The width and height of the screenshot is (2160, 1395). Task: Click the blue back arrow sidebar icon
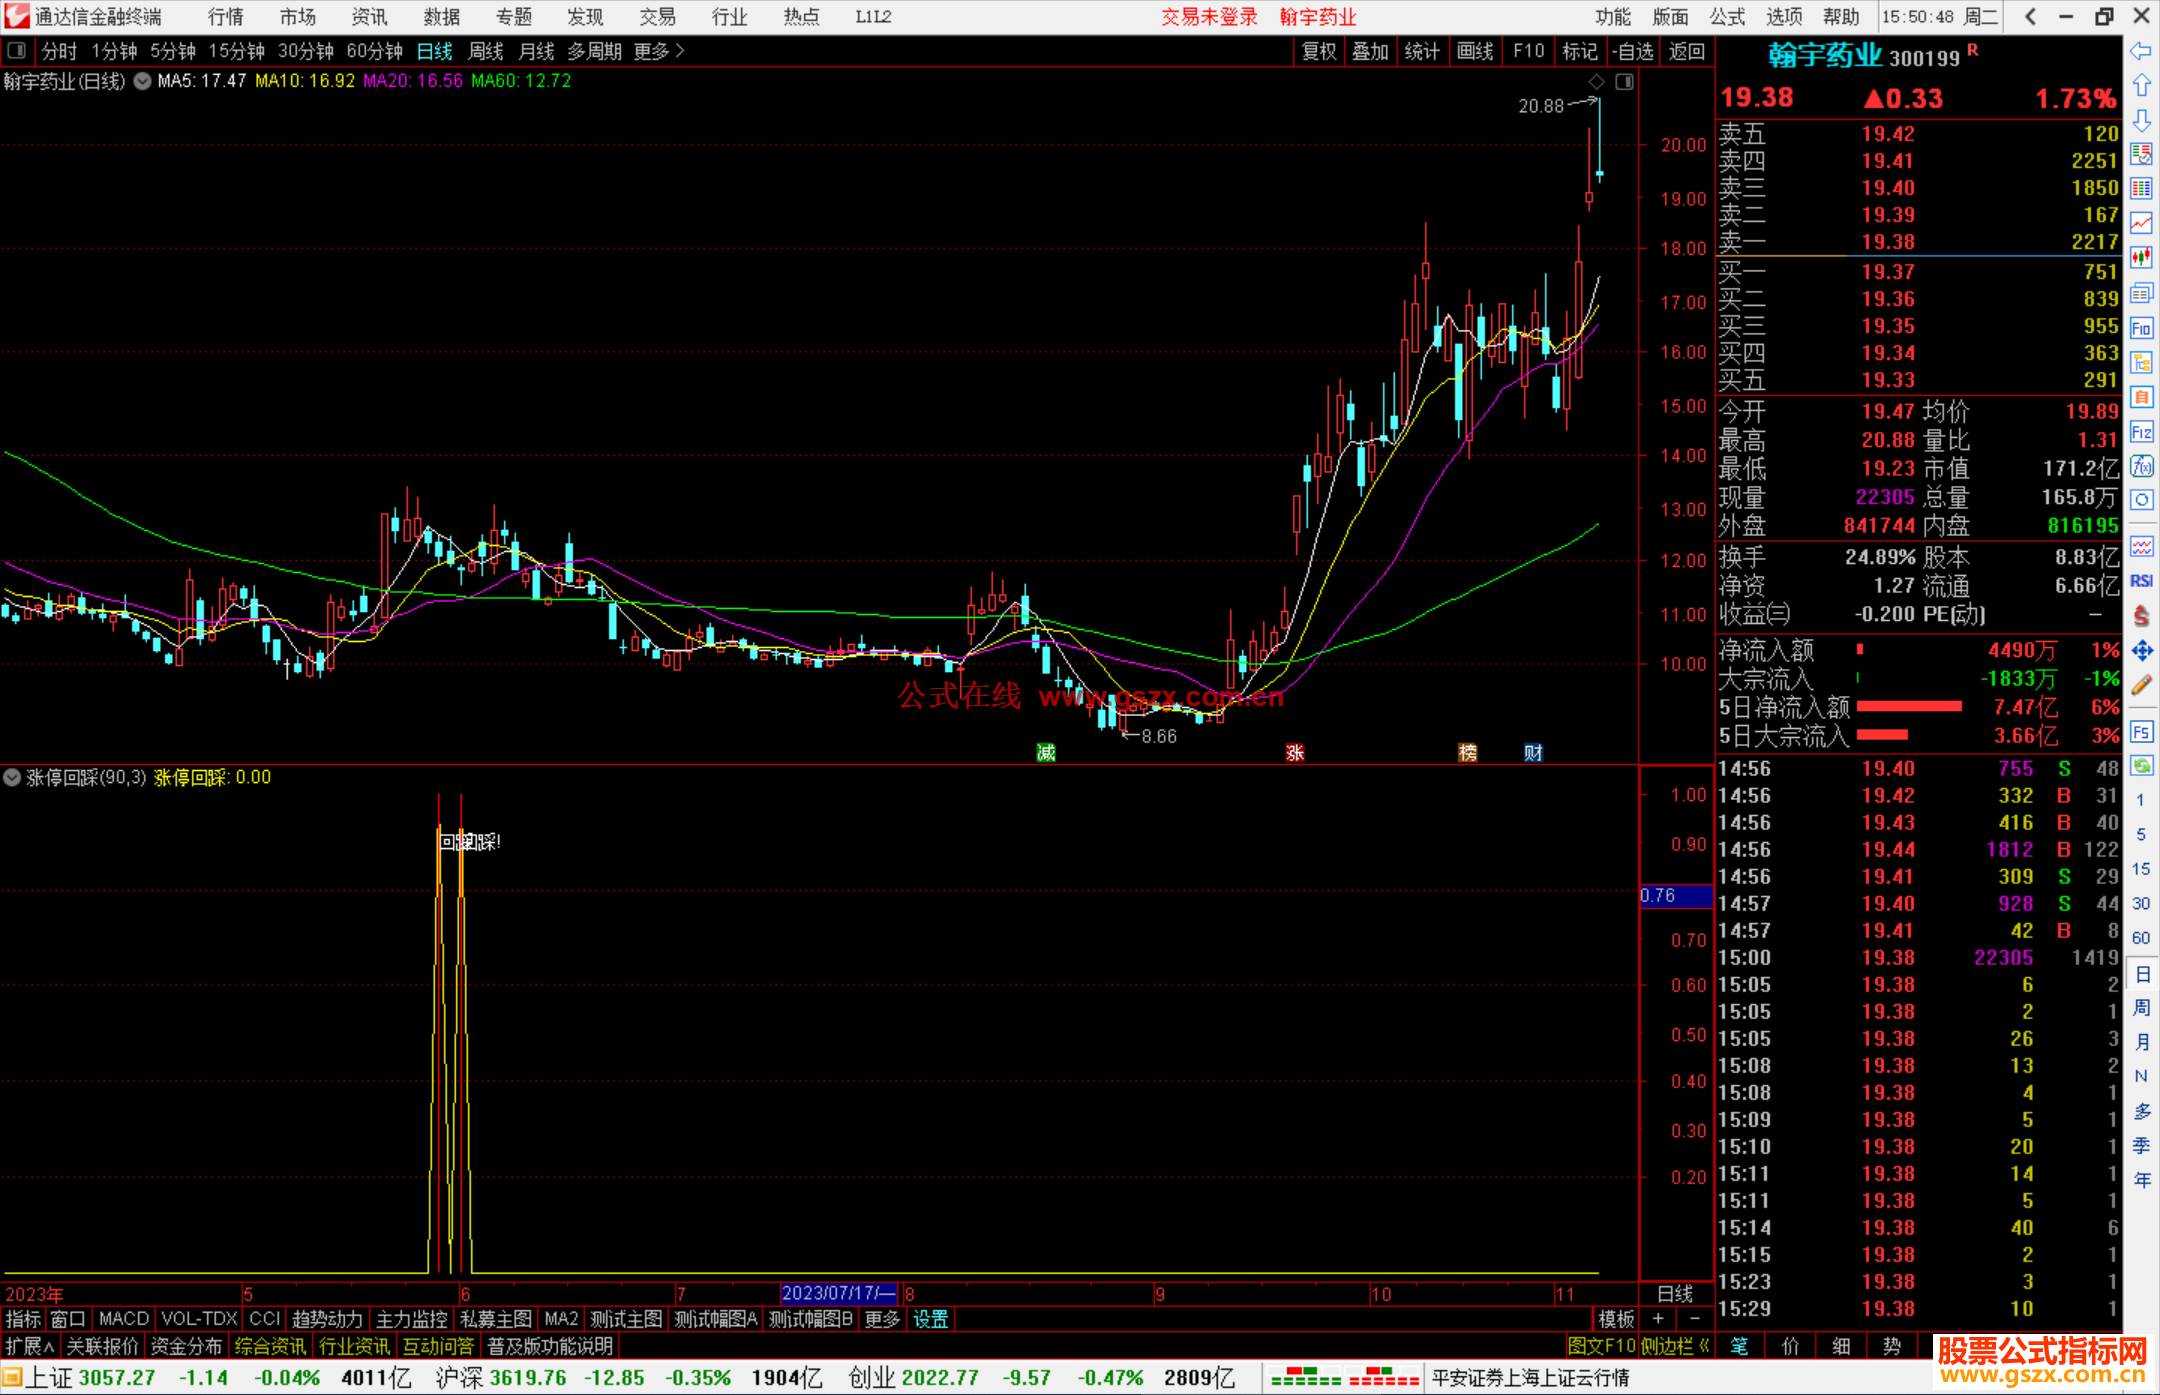(2141, 50)
